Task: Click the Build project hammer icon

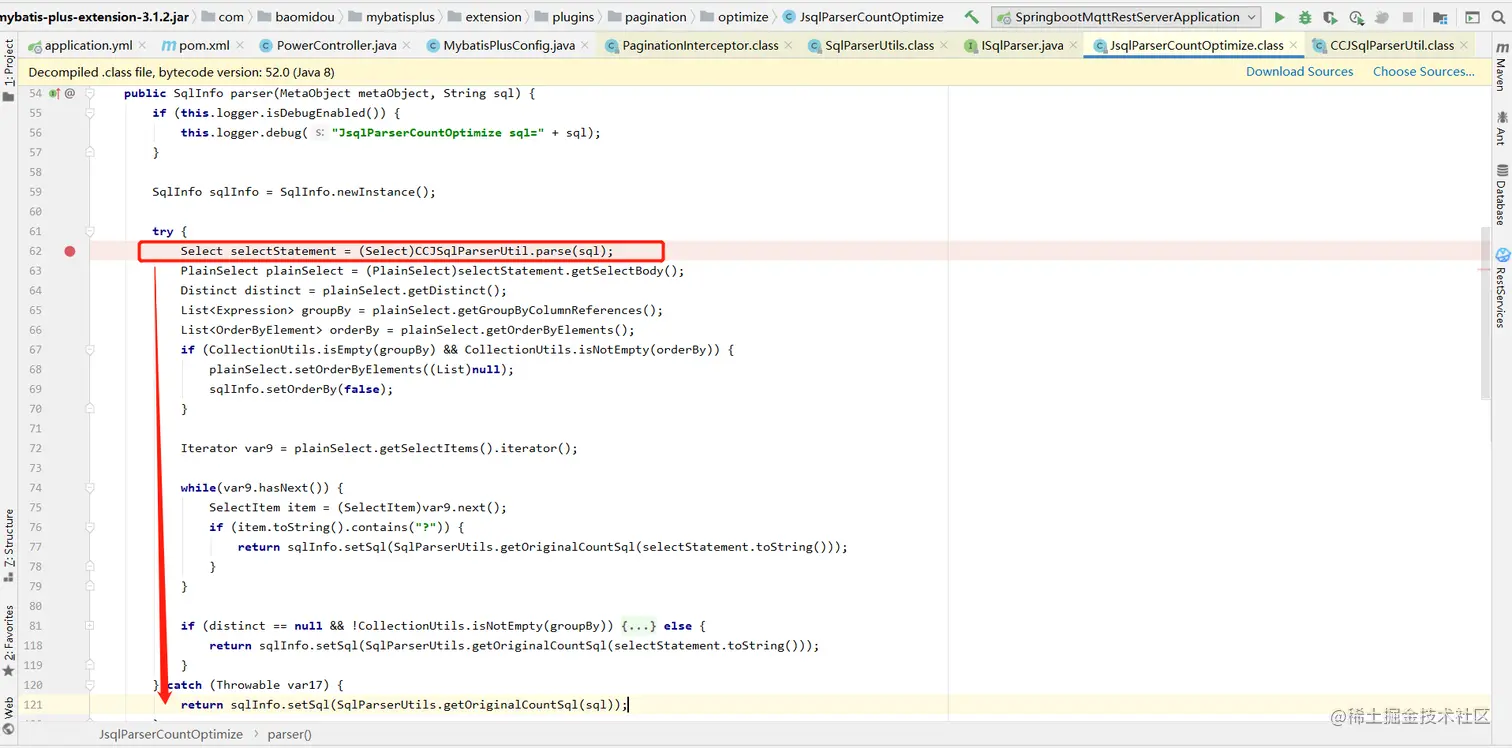Action: (x=971, y=17)
